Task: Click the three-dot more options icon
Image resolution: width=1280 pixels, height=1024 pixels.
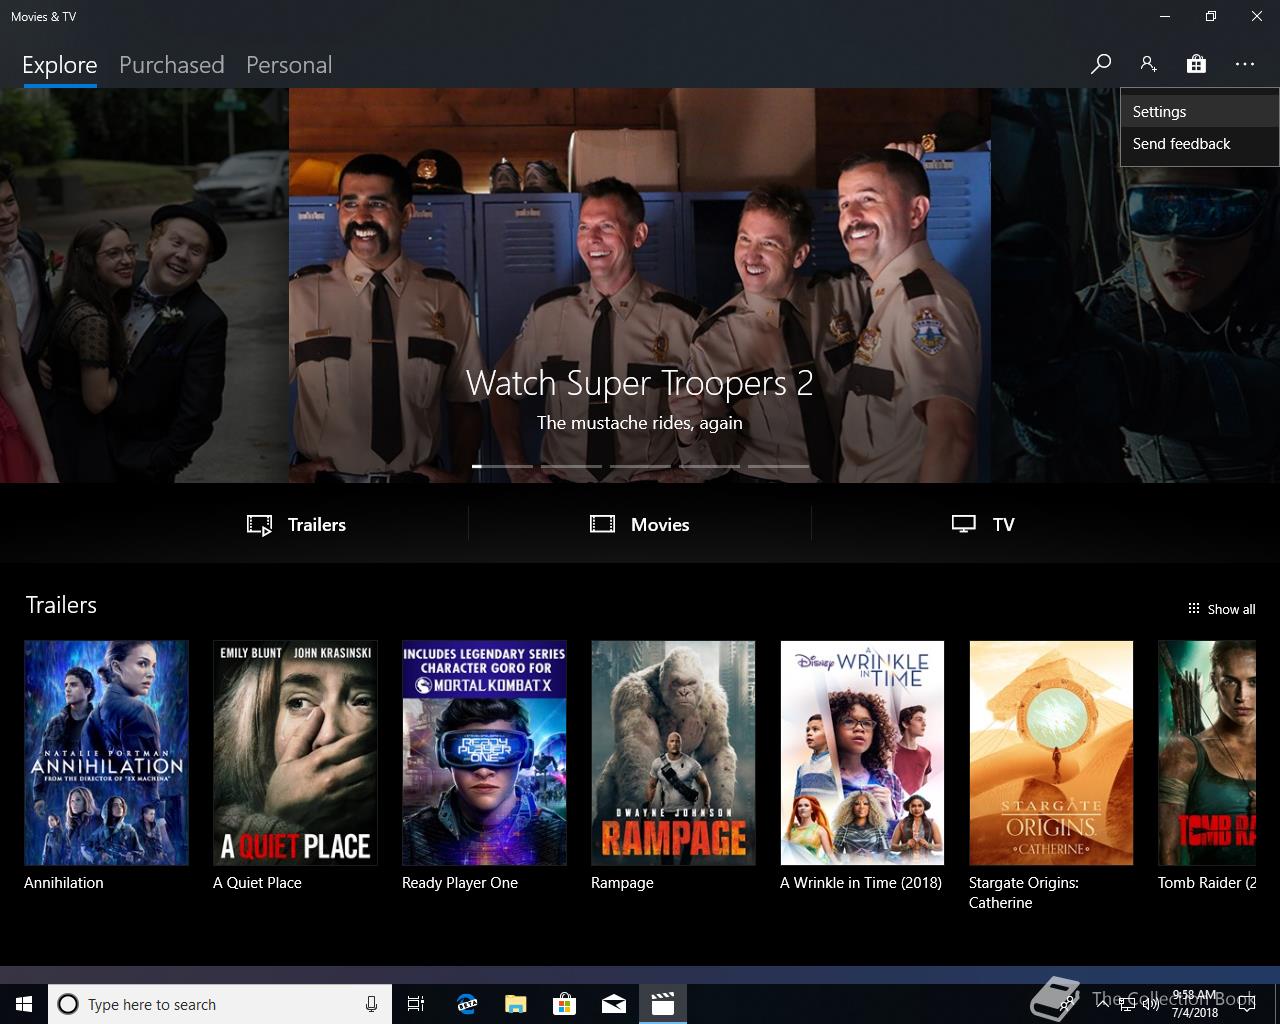Action: point(1244,64)
